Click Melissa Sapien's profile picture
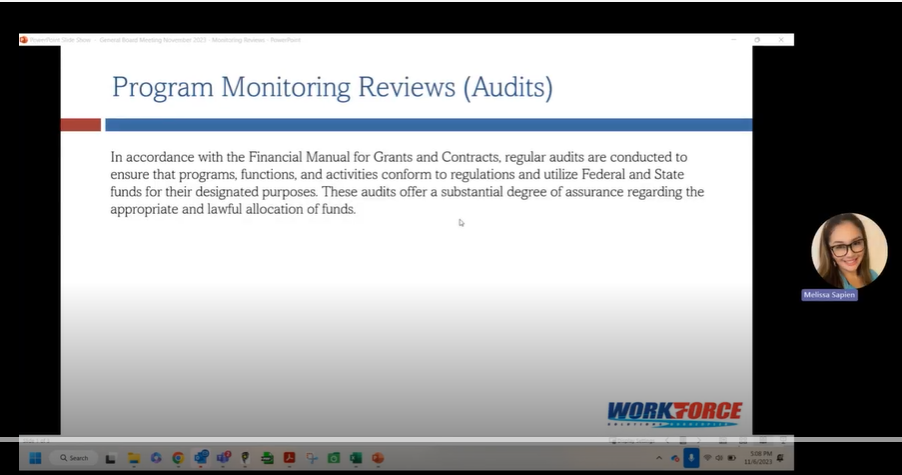Screen dimensions: 902x475 pyautogui.click(x=849, y=251)
